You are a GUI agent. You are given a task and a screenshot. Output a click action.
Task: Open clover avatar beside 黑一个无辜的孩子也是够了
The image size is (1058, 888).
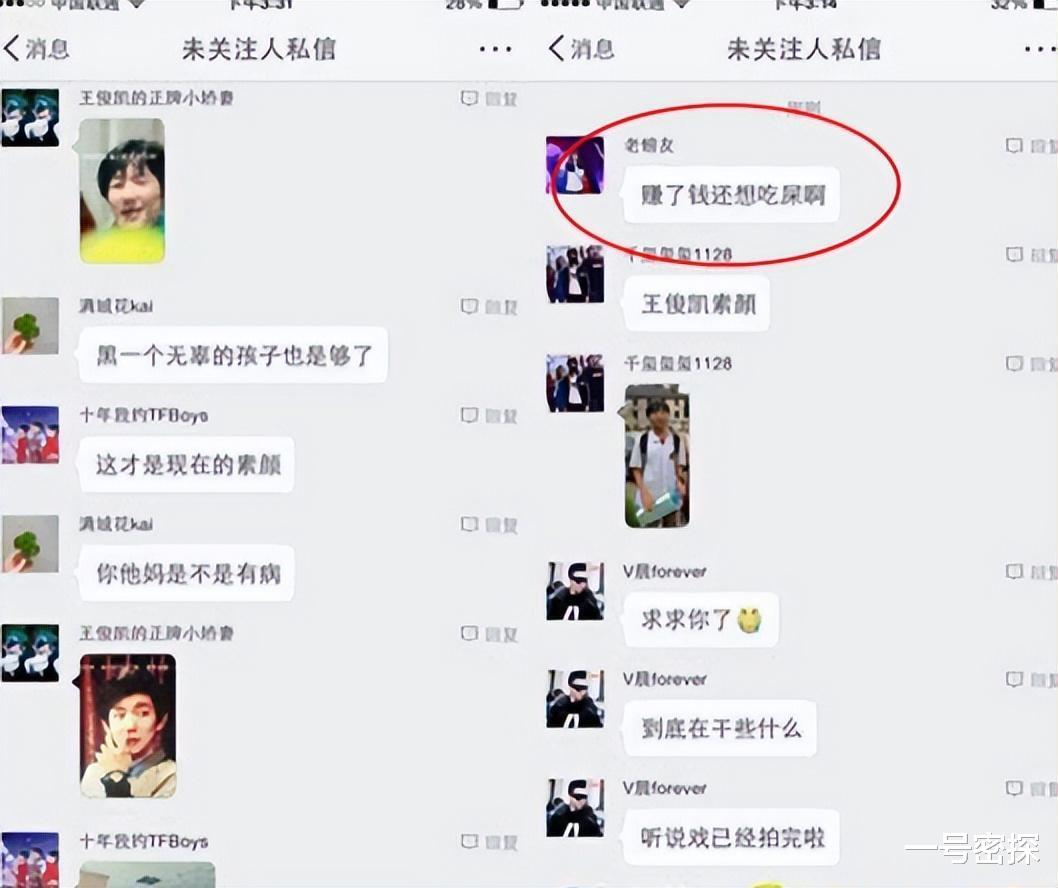(30, 326)
